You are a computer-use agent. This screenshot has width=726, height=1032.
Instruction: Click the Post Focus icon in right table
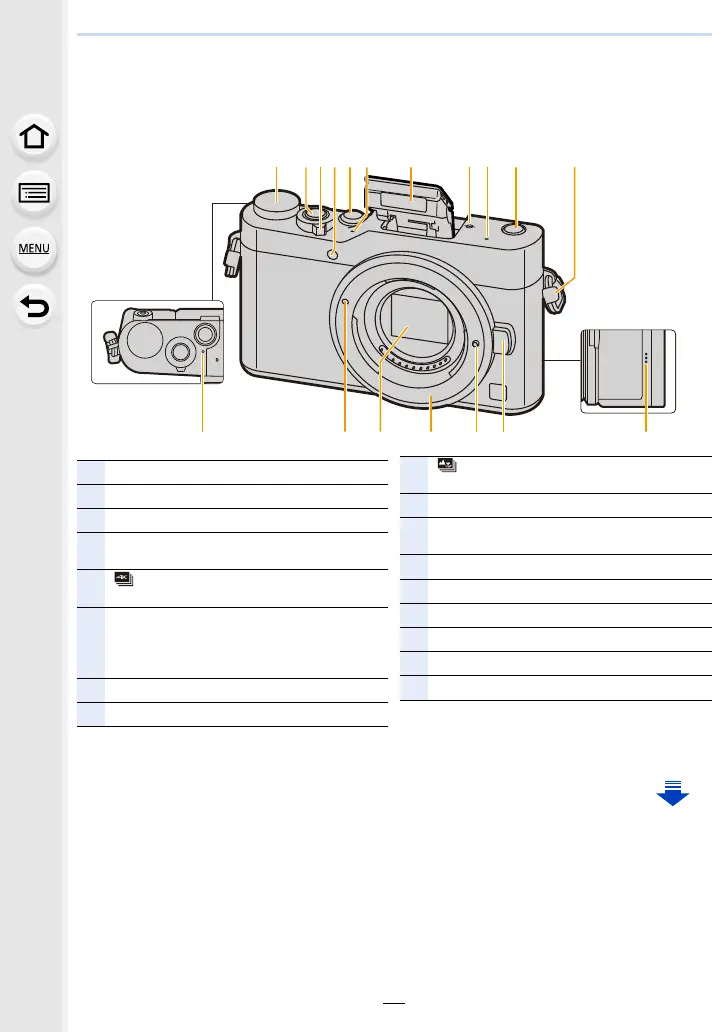pyautogui.click(x=447, y=465)
